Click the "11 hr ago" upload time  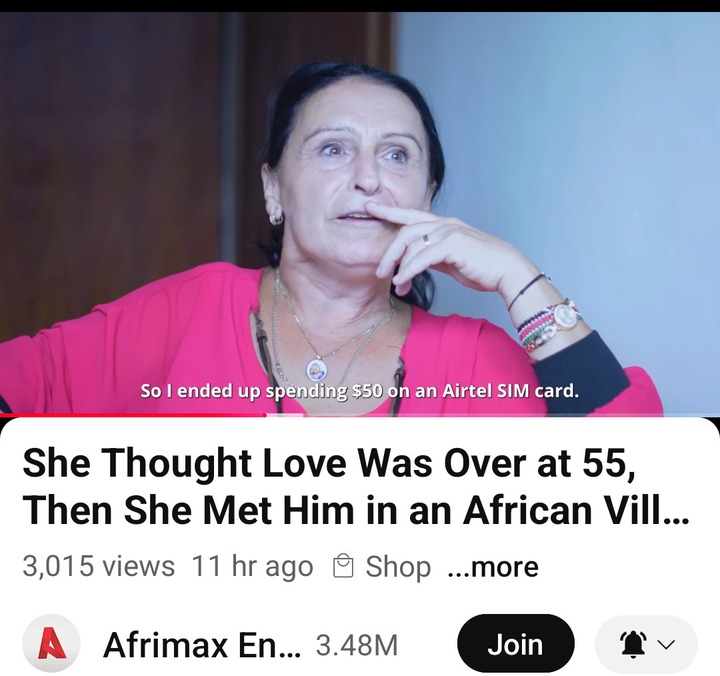[252, 566]
